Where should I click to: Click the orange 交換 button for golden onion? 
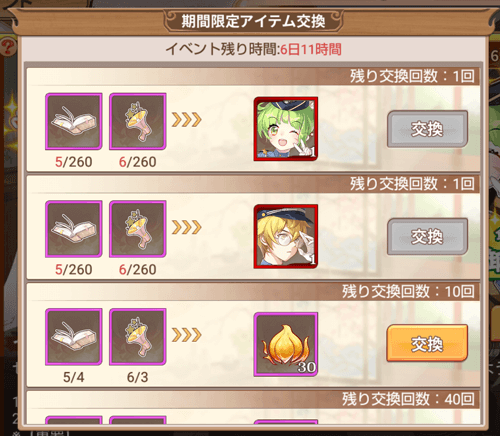[427, 344]
